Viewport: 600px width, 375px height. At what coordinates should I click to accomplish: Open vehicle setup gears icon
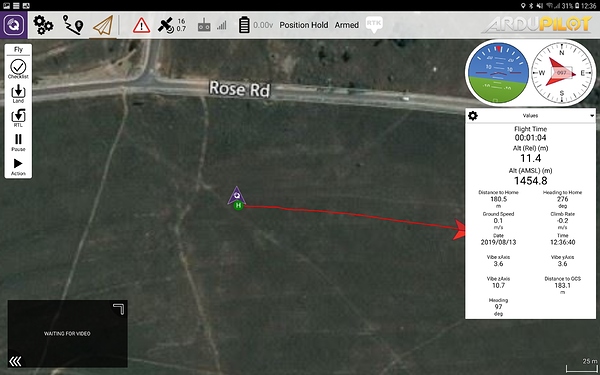[x=43, y=25]
